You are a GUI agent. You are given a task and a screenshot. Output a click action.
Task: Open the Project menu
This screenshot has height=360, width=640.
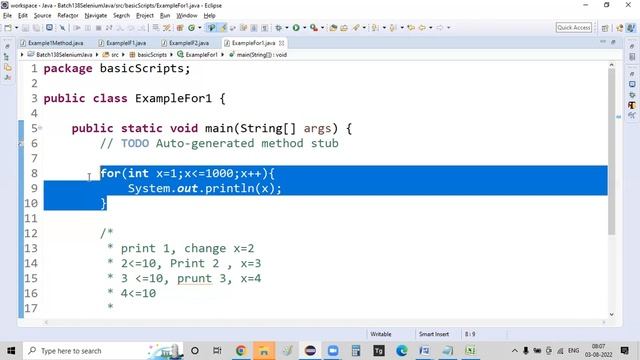tap(144, 16)
